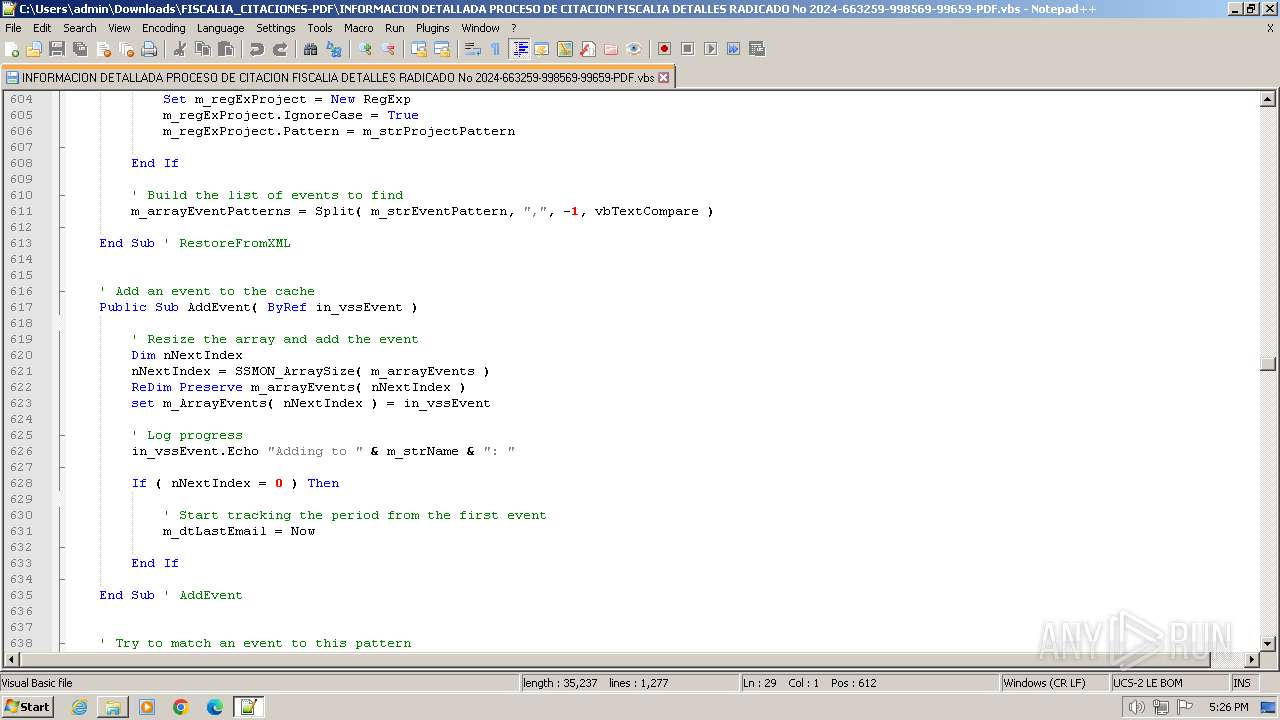The width and height of the screenshot is (1280, 720).
Task: Toggle file monitoring eye icon
Action: coord(634,49)
